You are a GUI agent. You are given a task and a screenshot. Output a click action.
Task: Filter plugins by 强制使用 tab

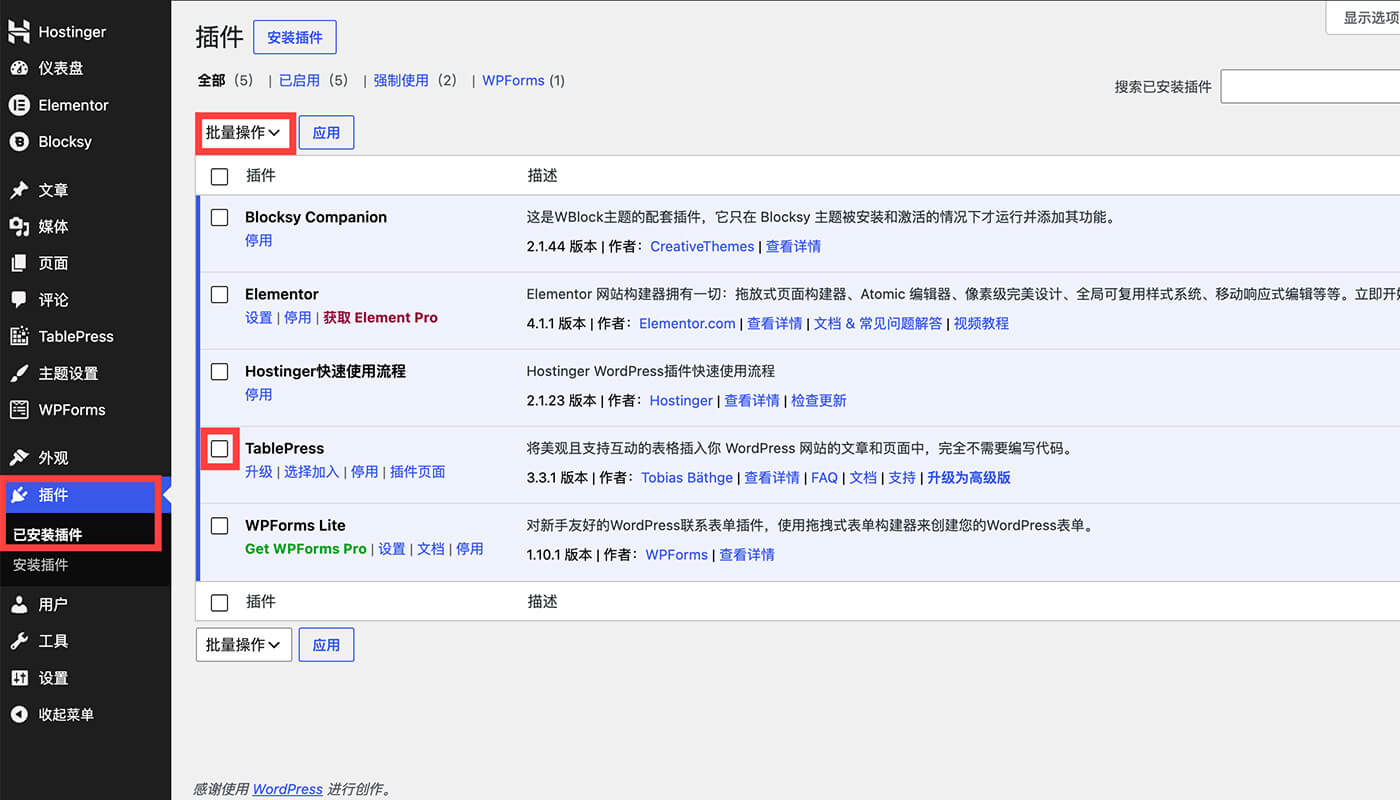pos(401,80)
